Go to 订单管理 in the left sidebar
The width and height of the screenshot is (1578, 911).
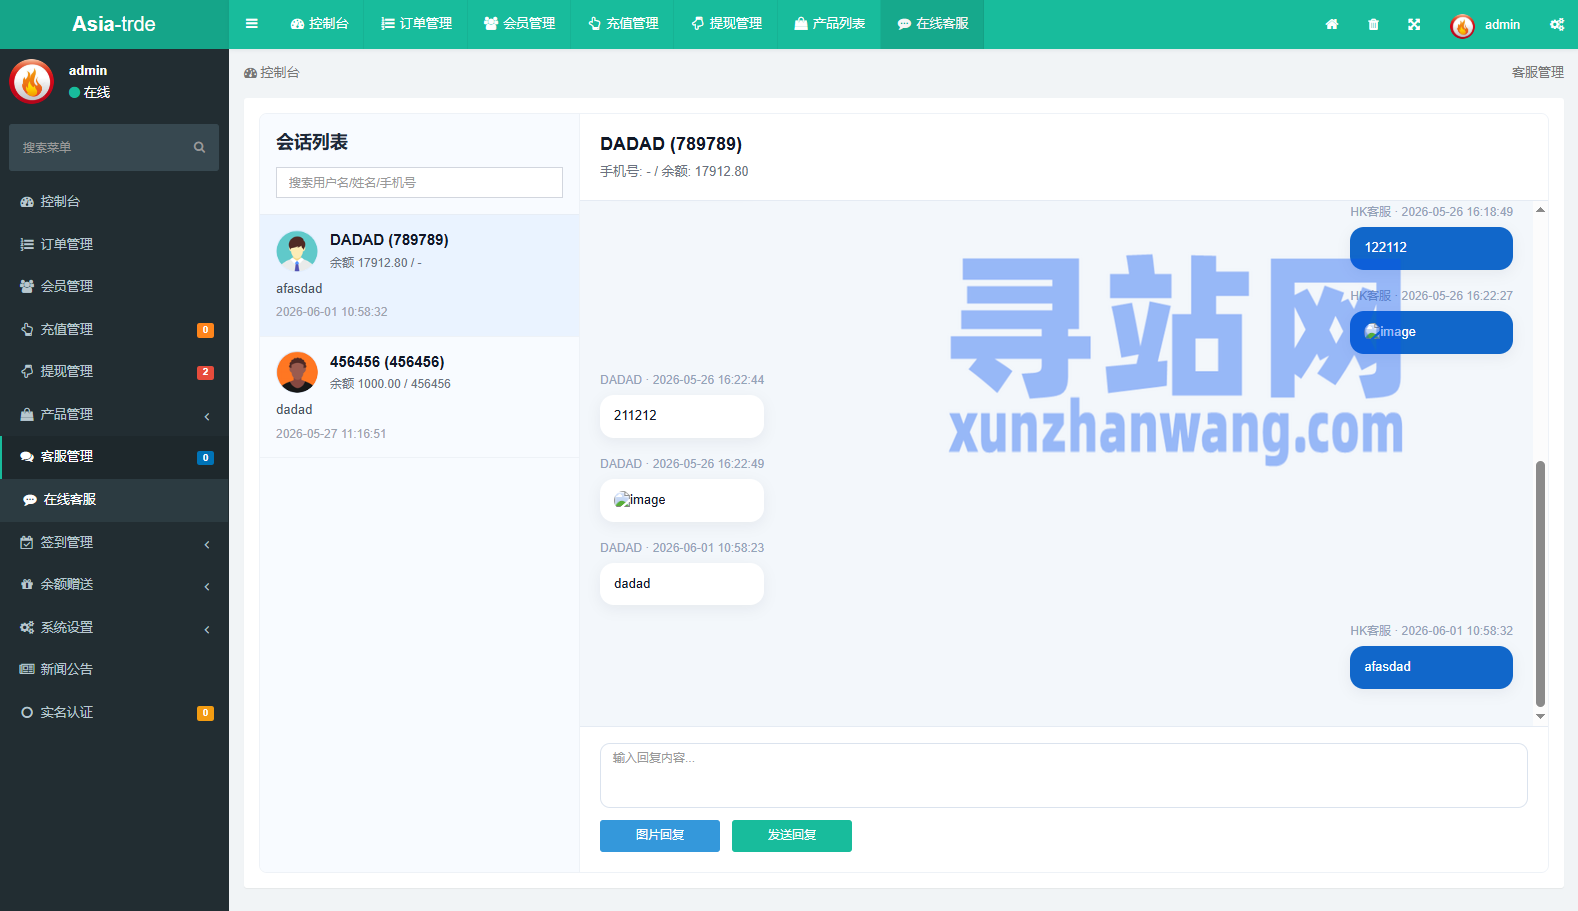pos(114,244)
